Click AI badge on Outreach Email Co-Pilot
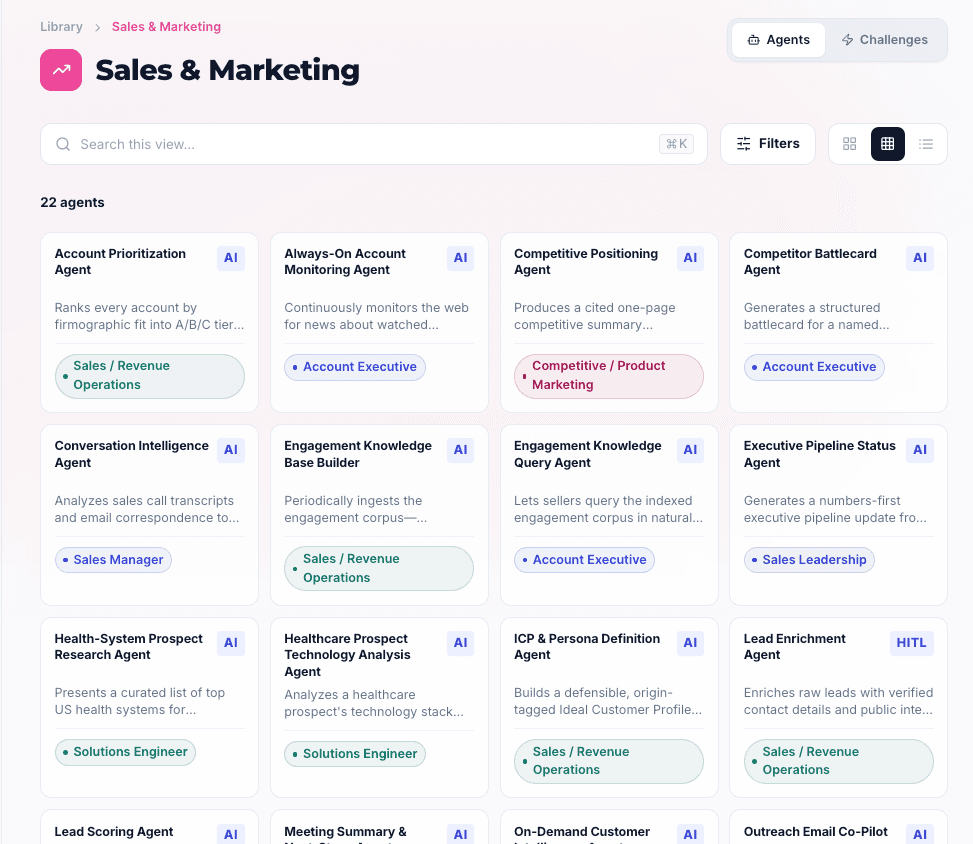The height and width of the screenshot is (844, 973). pyautogui.click(x=920, y=834)
